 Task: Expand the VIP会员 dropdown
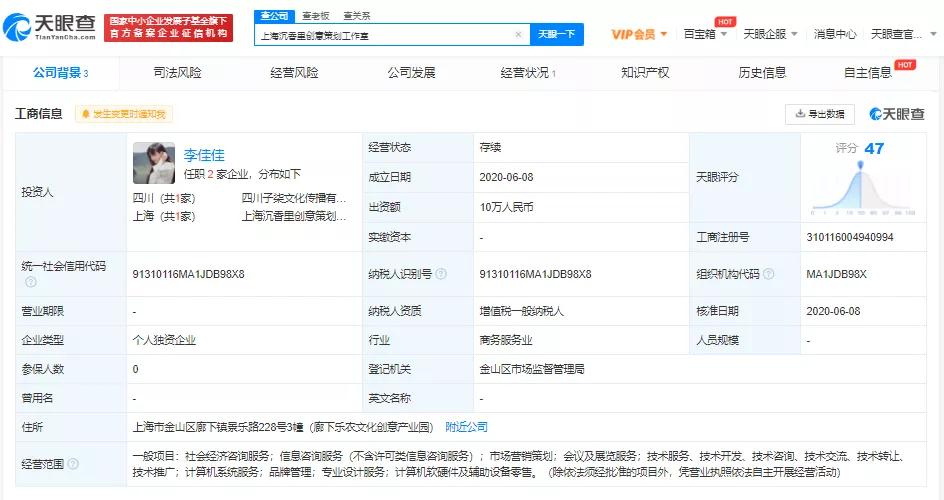(x=639, y=34)
